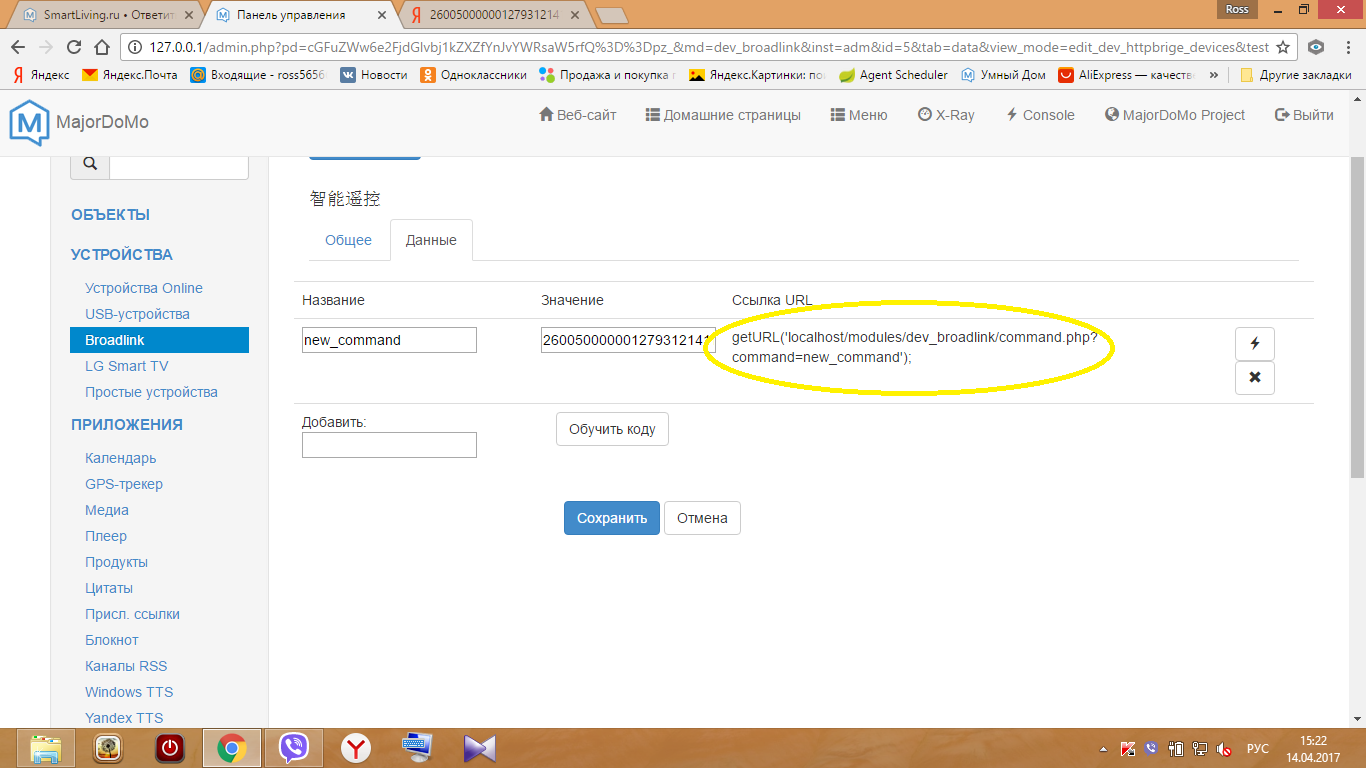Click the MajorDoMo logo icon

(29, 122)
